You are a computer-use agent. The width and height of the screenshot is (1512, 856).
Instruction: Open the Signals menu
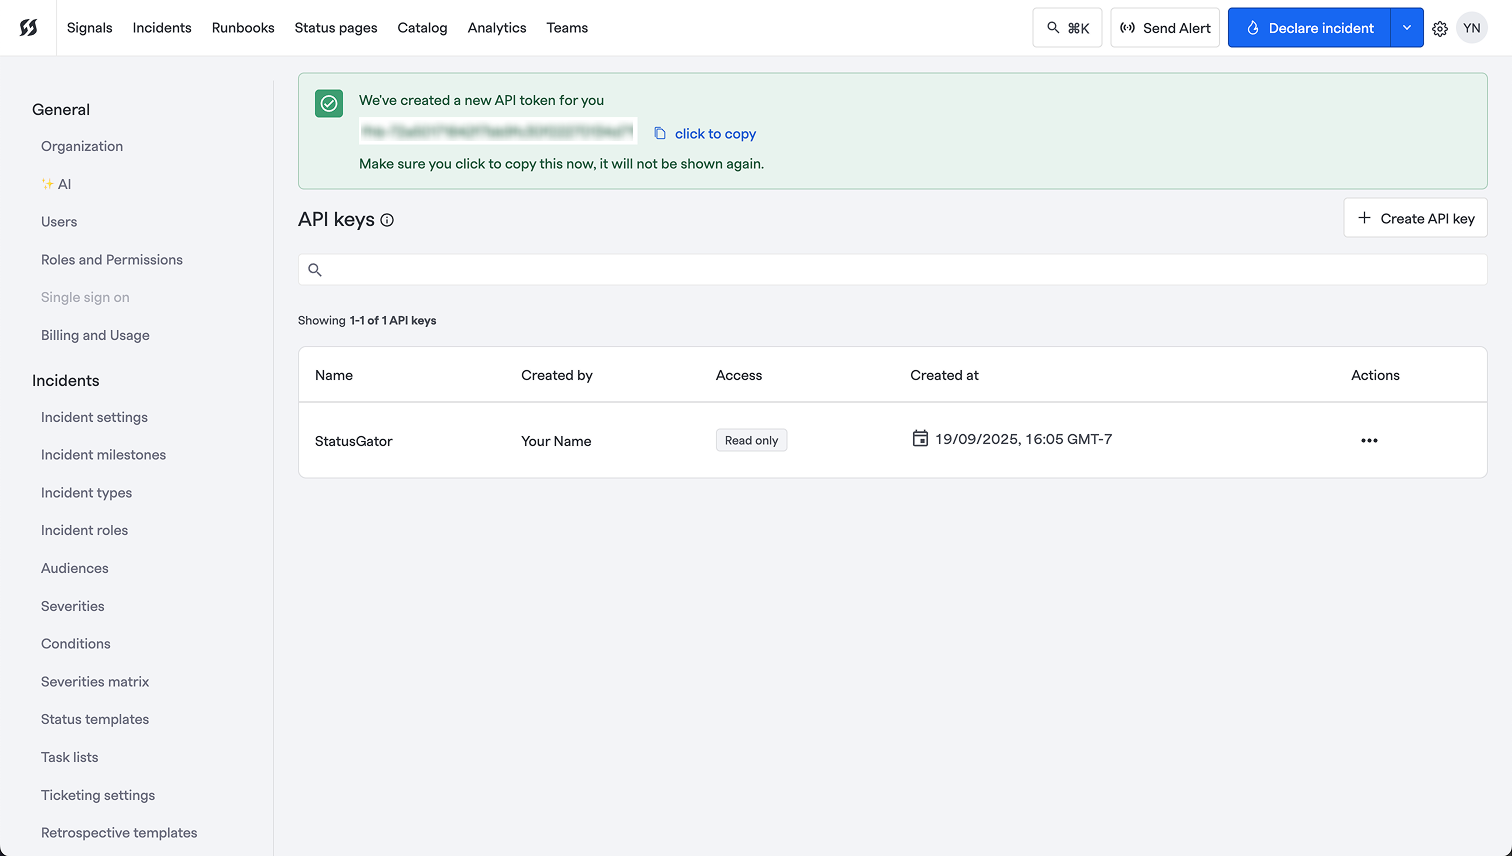coord(90,28)
